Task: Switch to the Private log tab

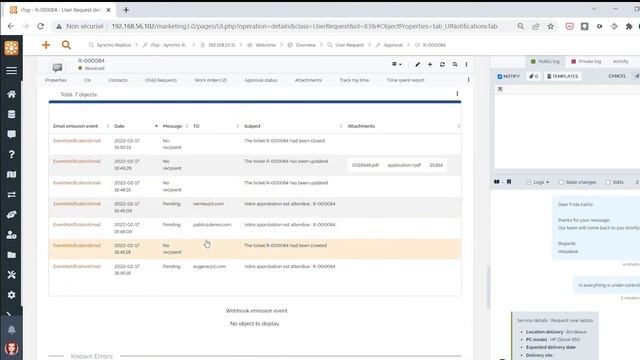Action: click(586, 61)
